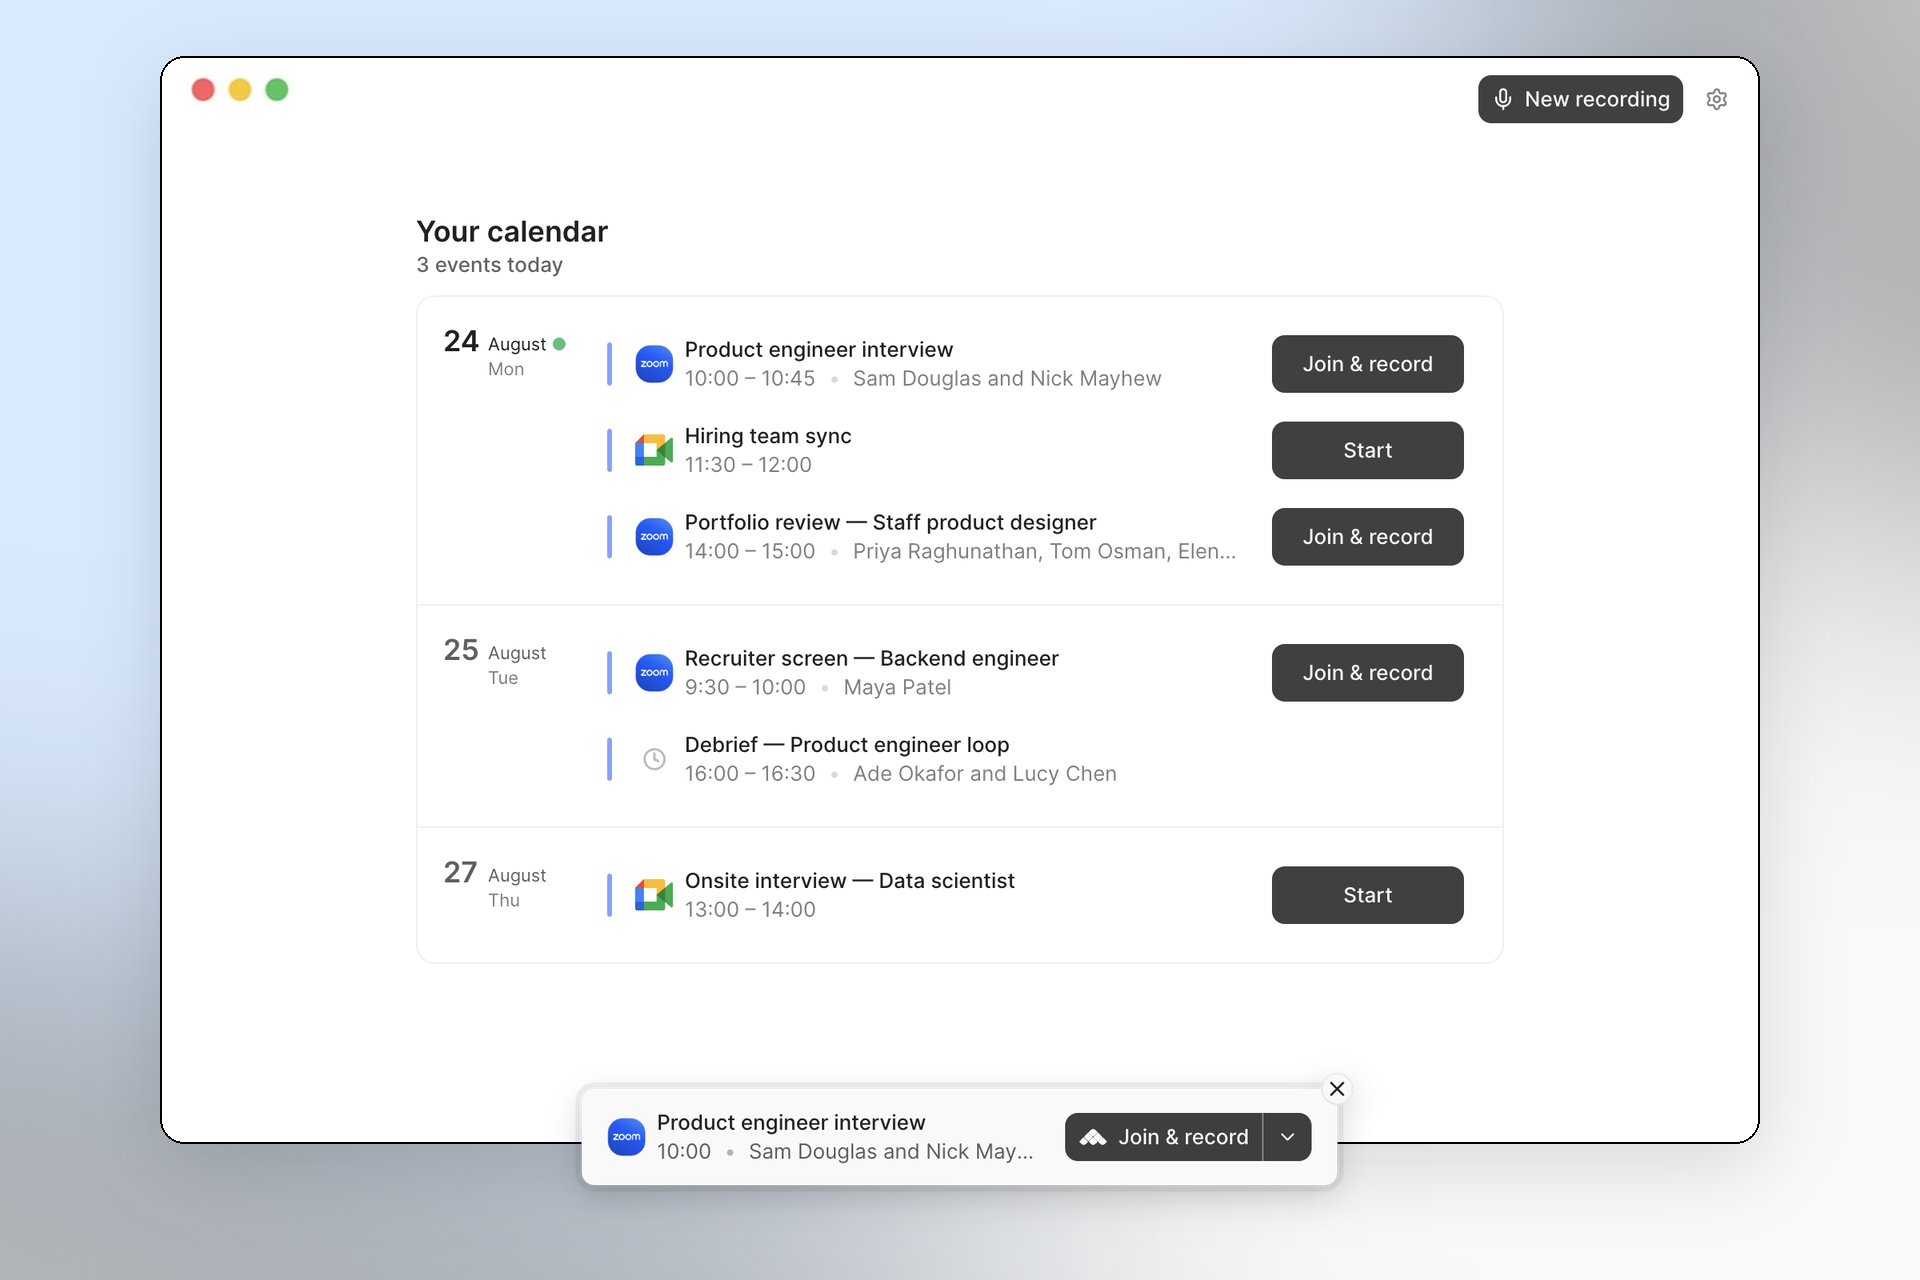The width and height of the screenshot is (1920, 1280).
Task: Join & record from the bottom popup
Action: click(x=1164, y=1137)
